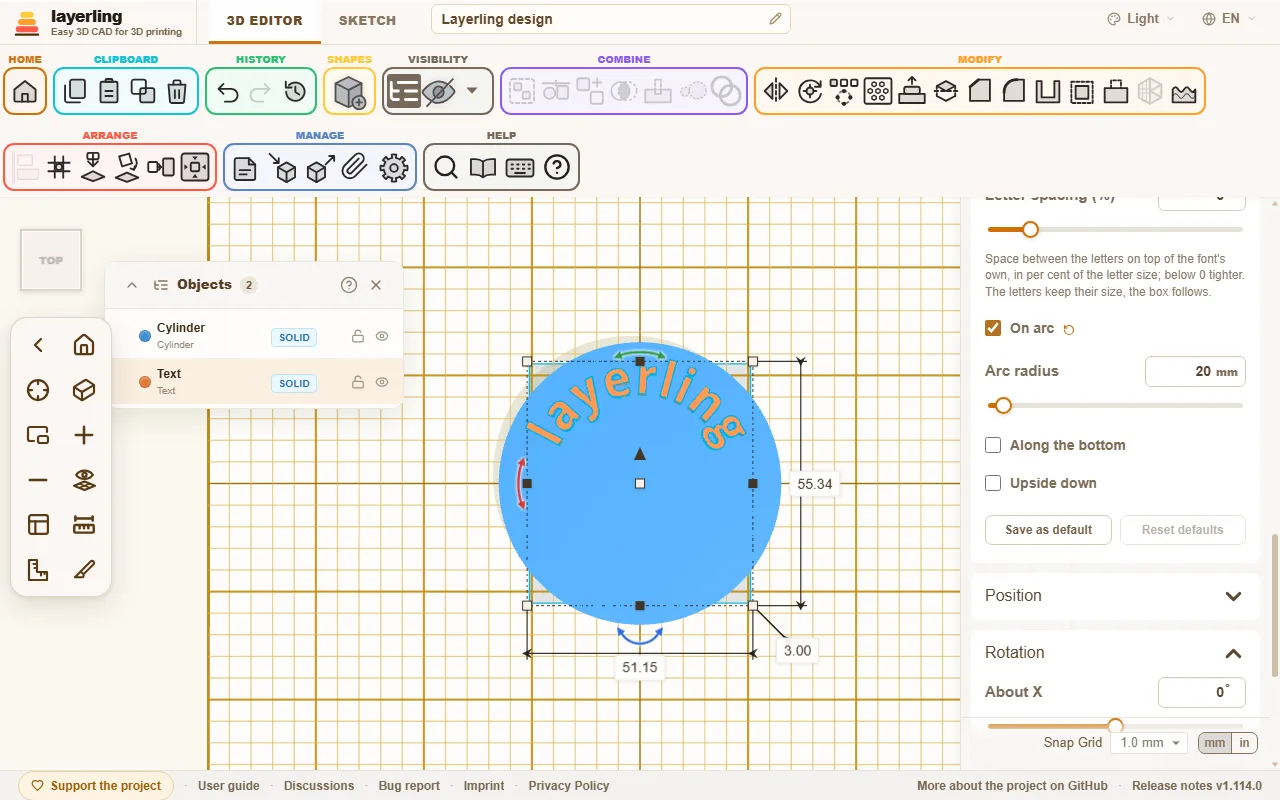Delete selection with the trash icon
Image resolution: width=1280 pixels, height=800 pixels.
coord(177,92)
